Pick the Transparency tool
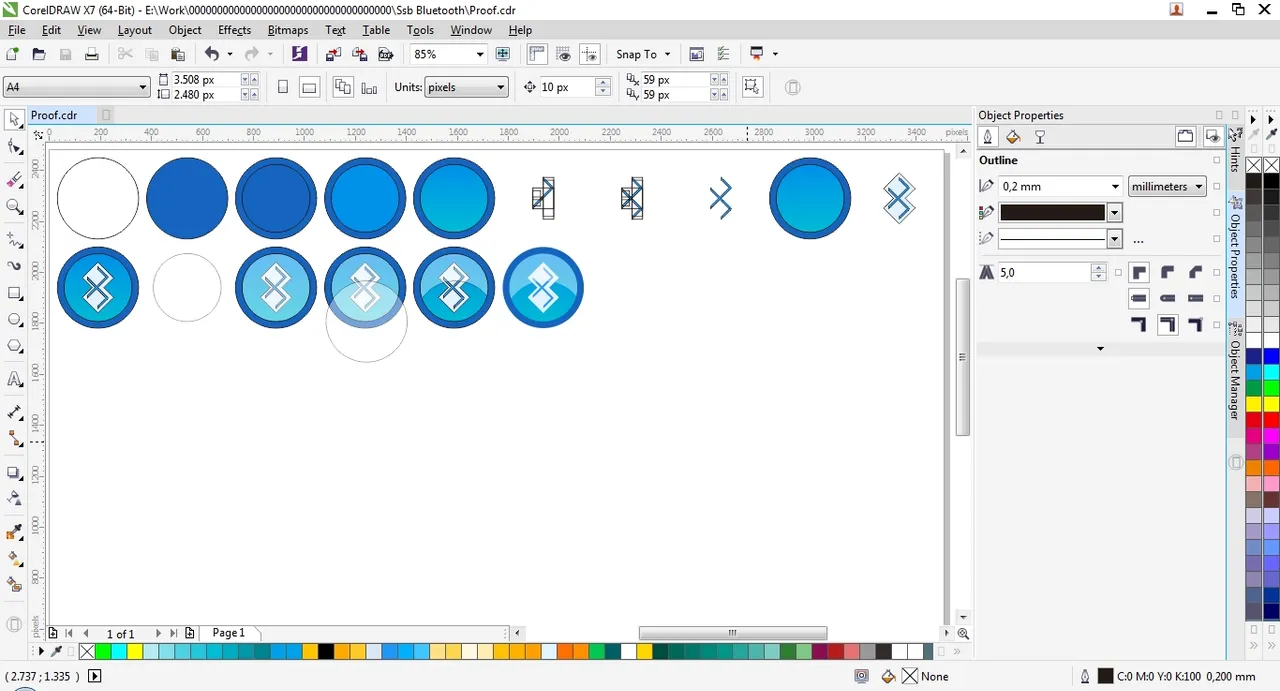 coord(14,498)
